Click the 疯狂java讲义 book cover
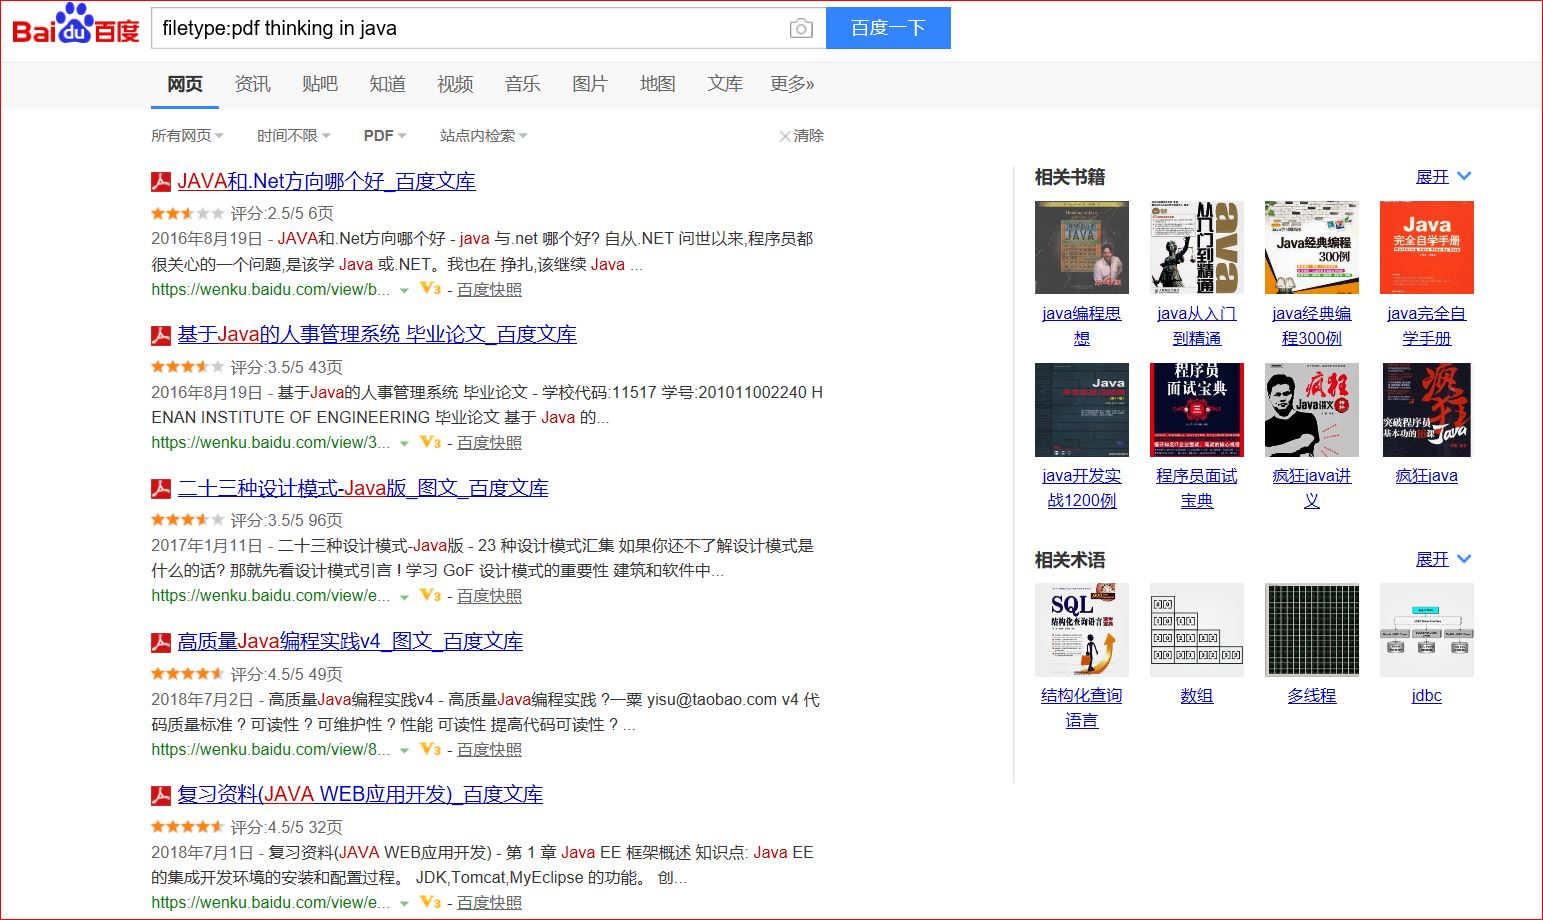 pyautogui.click(x=1312, y=410)
